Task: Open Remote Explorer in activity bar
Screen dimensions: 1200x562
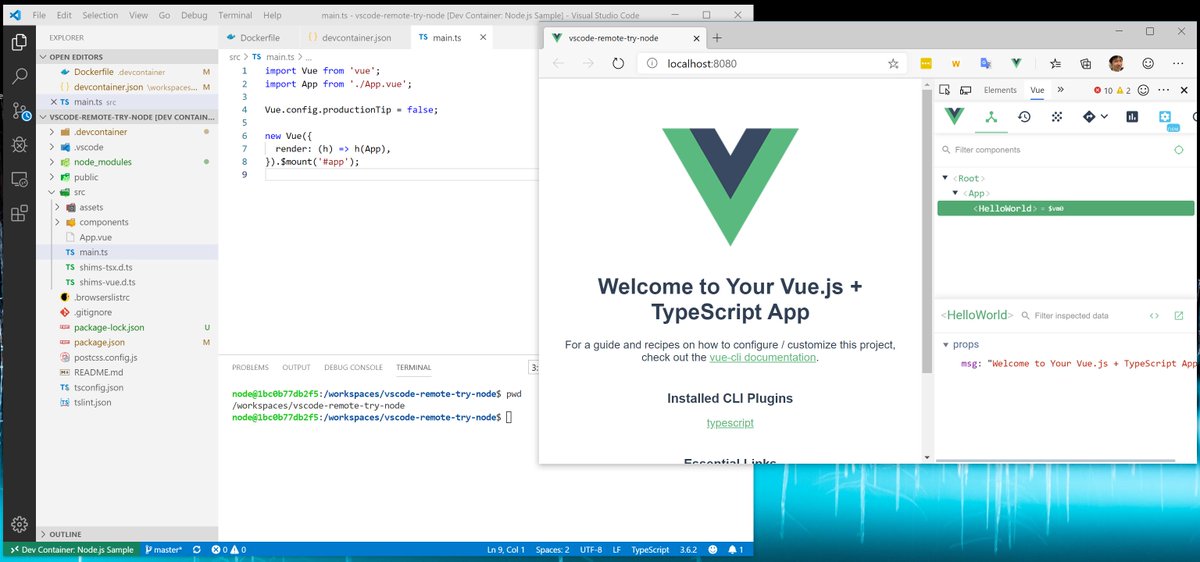Action: click(19, 179)
